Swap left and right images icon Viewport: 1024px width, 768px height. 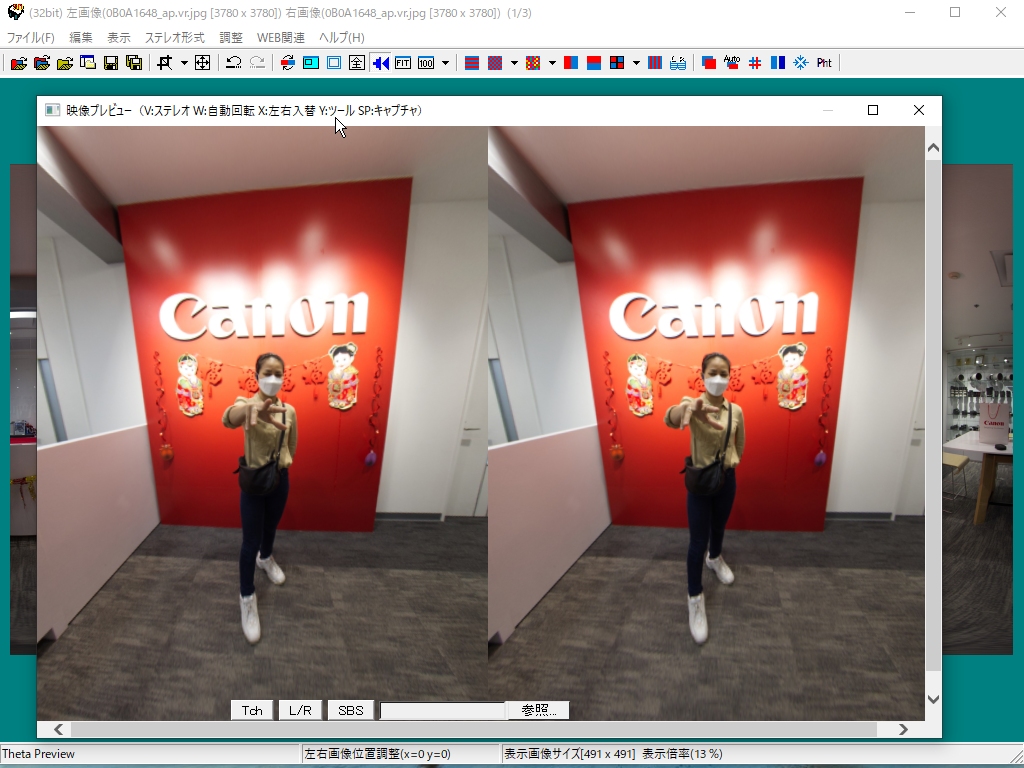coord(287,63)
